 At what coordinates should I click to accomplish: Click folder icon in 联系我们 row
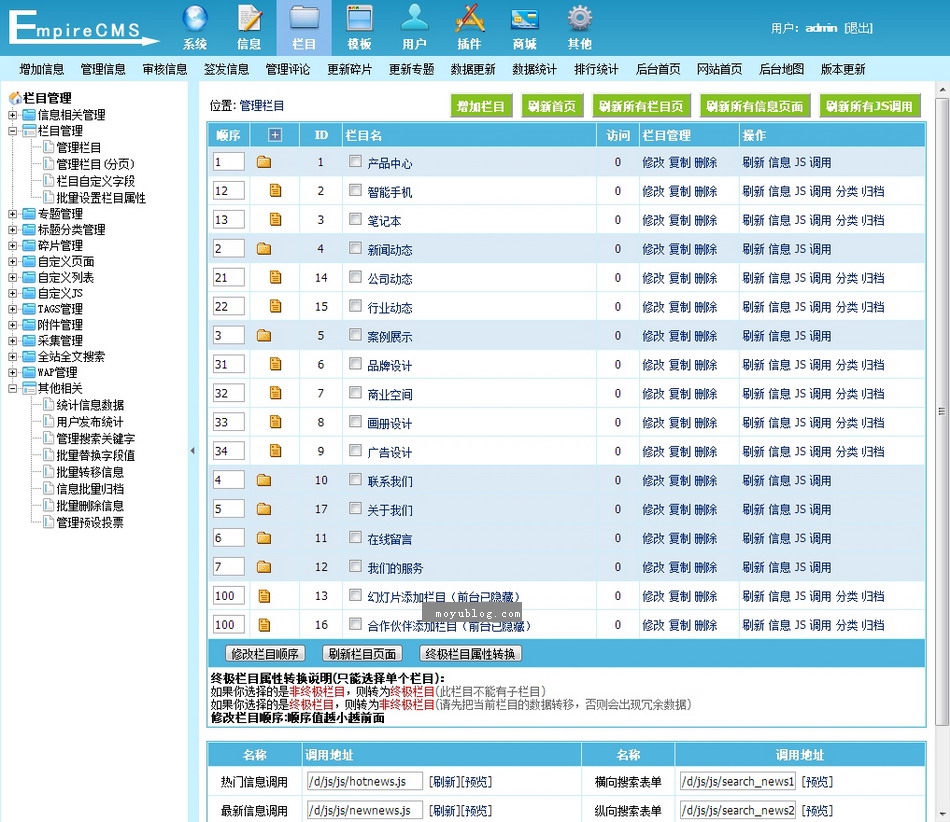pyautogui.click(x=264, y=480)
